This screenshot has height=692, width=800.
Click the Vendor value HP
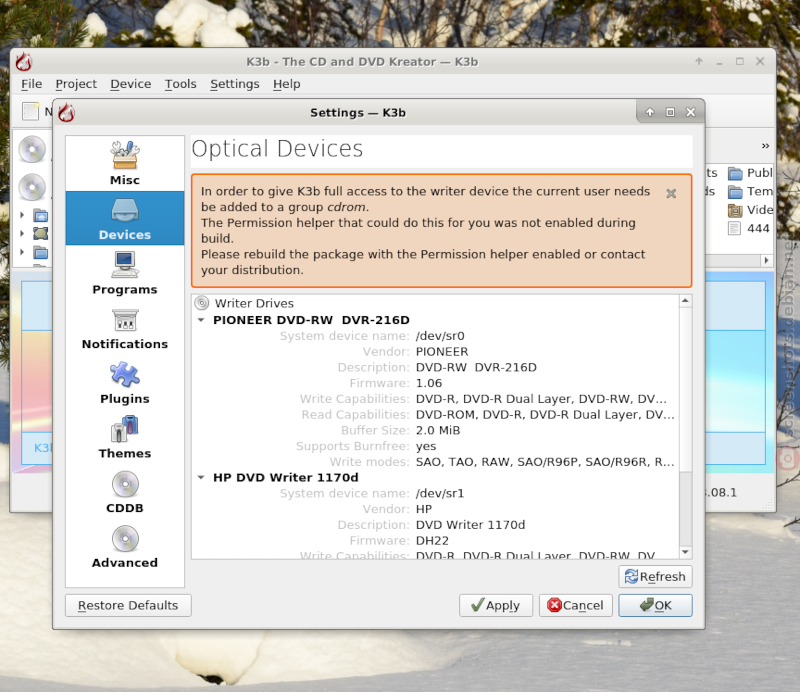(423, 509)
